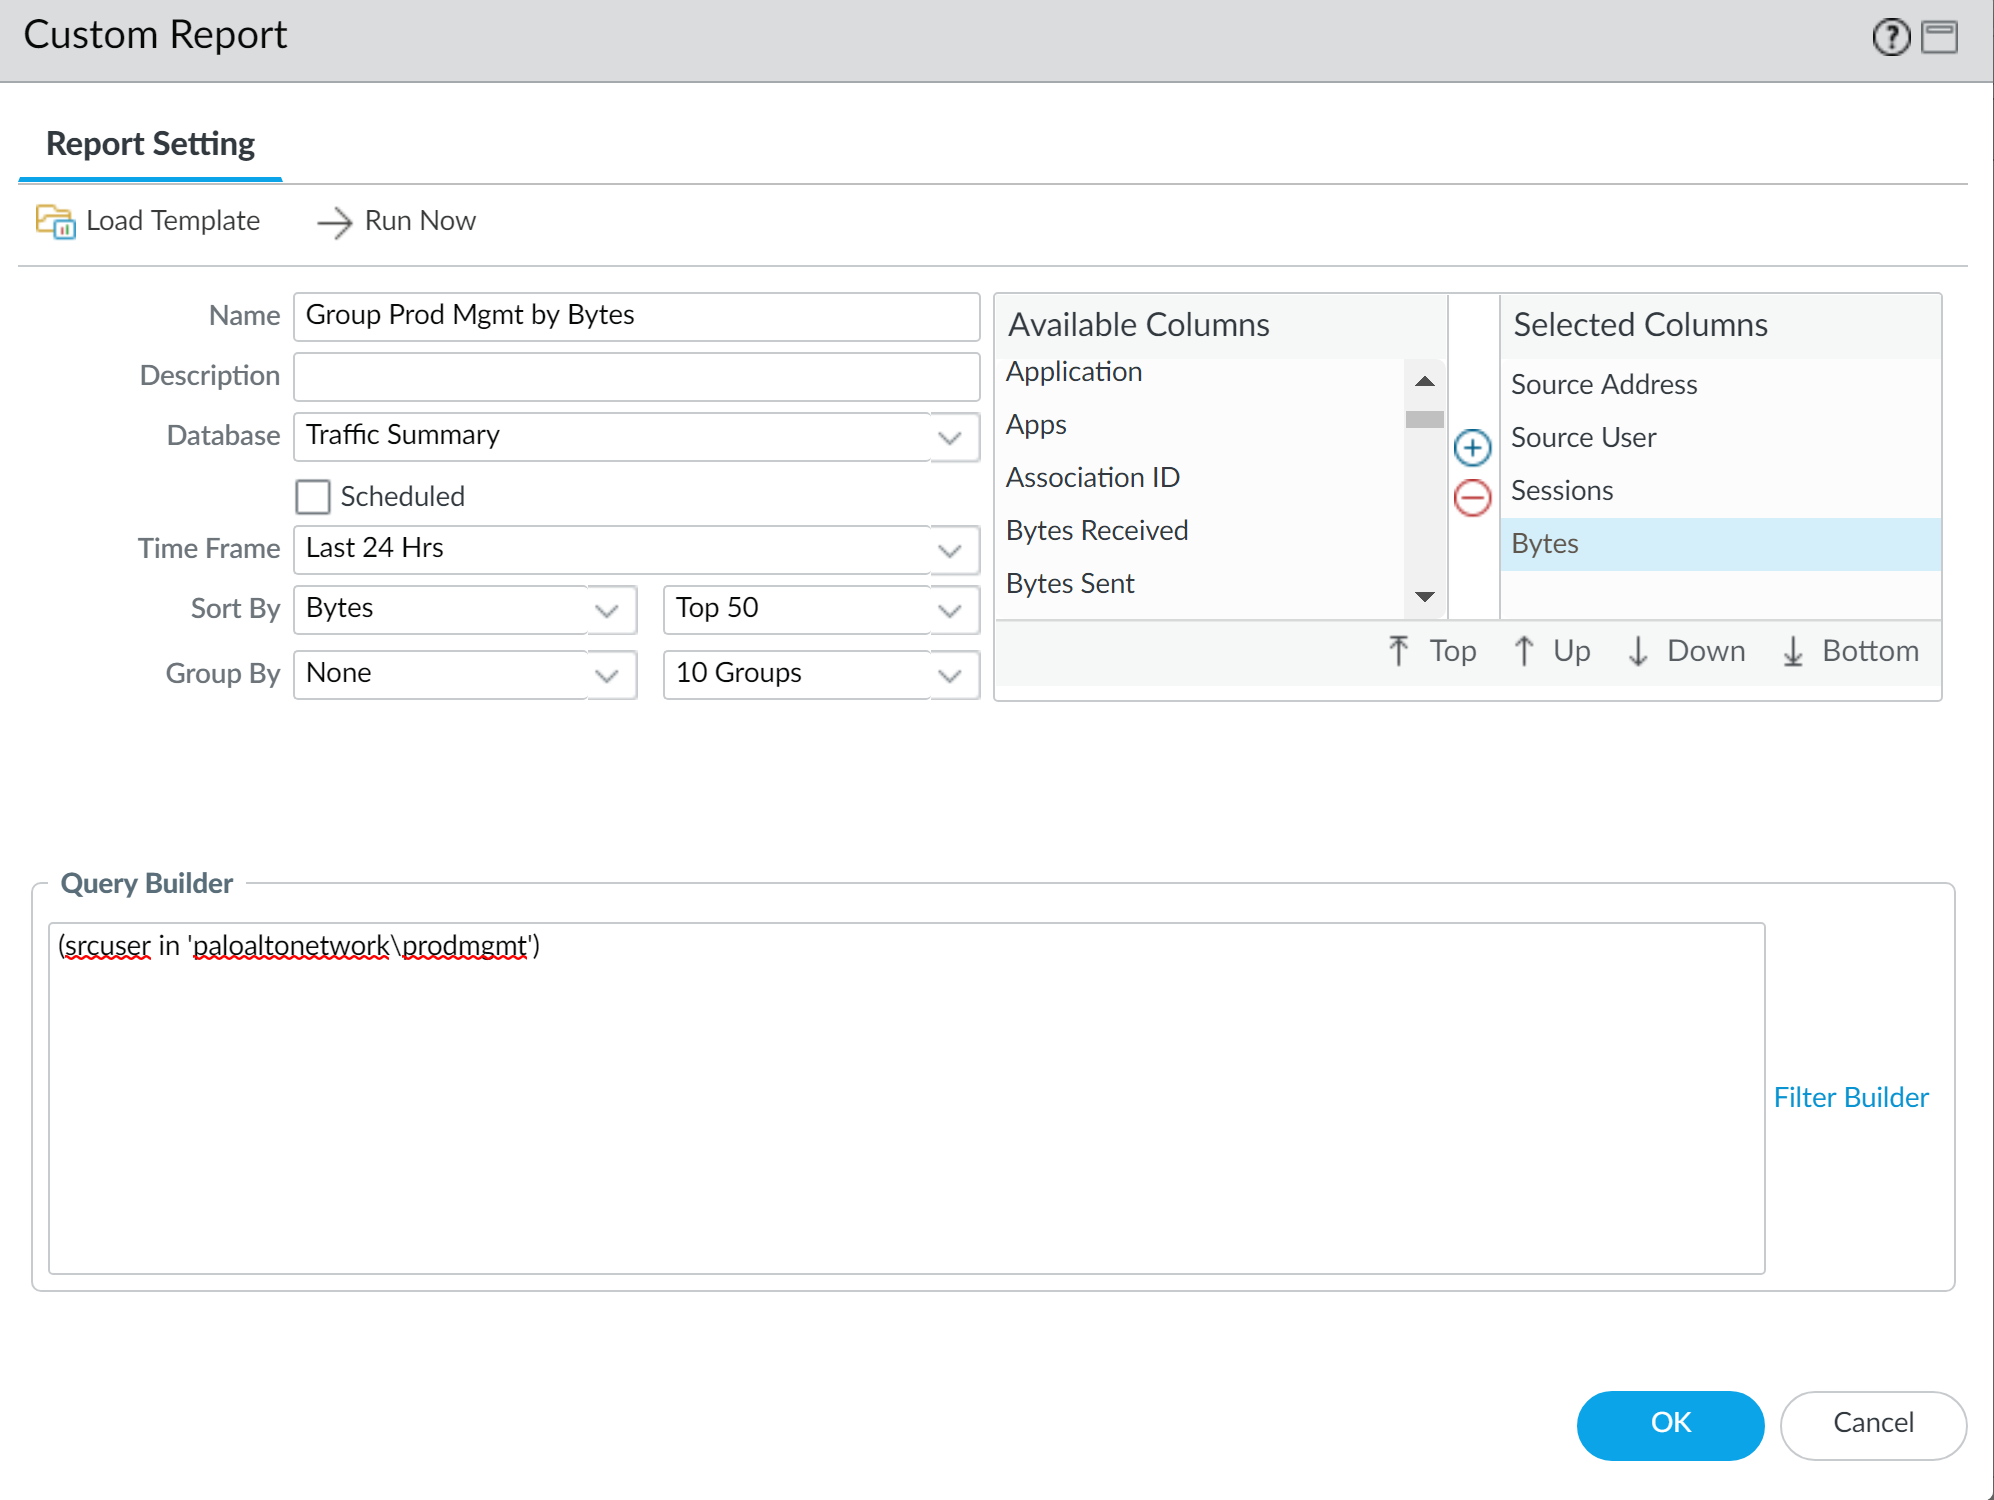
Task: Move Bytes column with Up arrow icon
Action: tap(1524, 650)
